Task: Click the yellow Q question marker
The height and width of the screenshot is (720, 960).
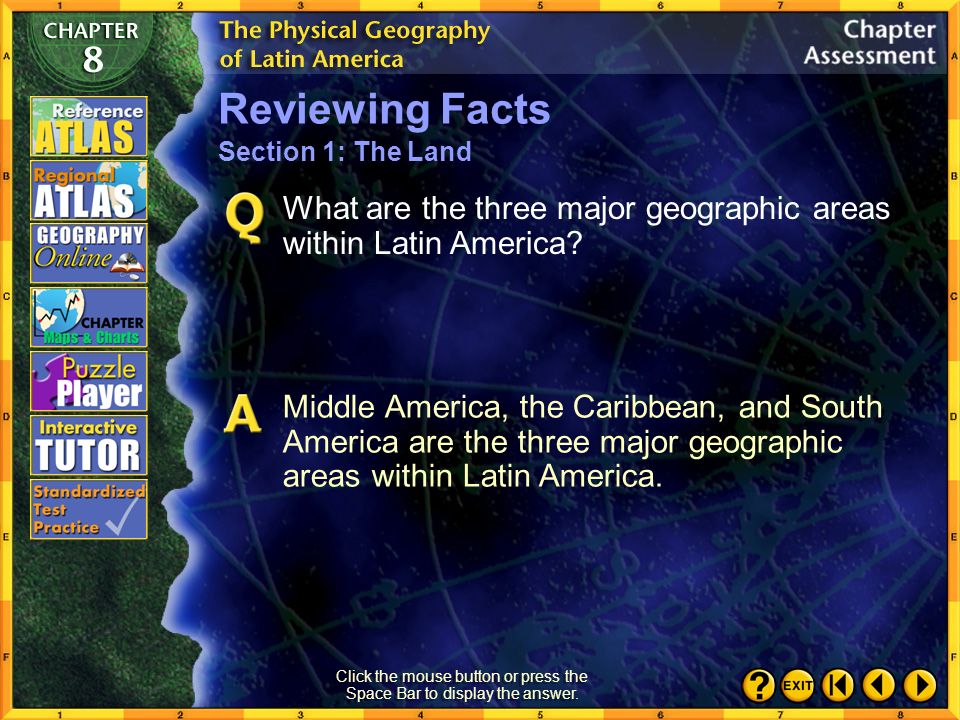Action: 244,219
